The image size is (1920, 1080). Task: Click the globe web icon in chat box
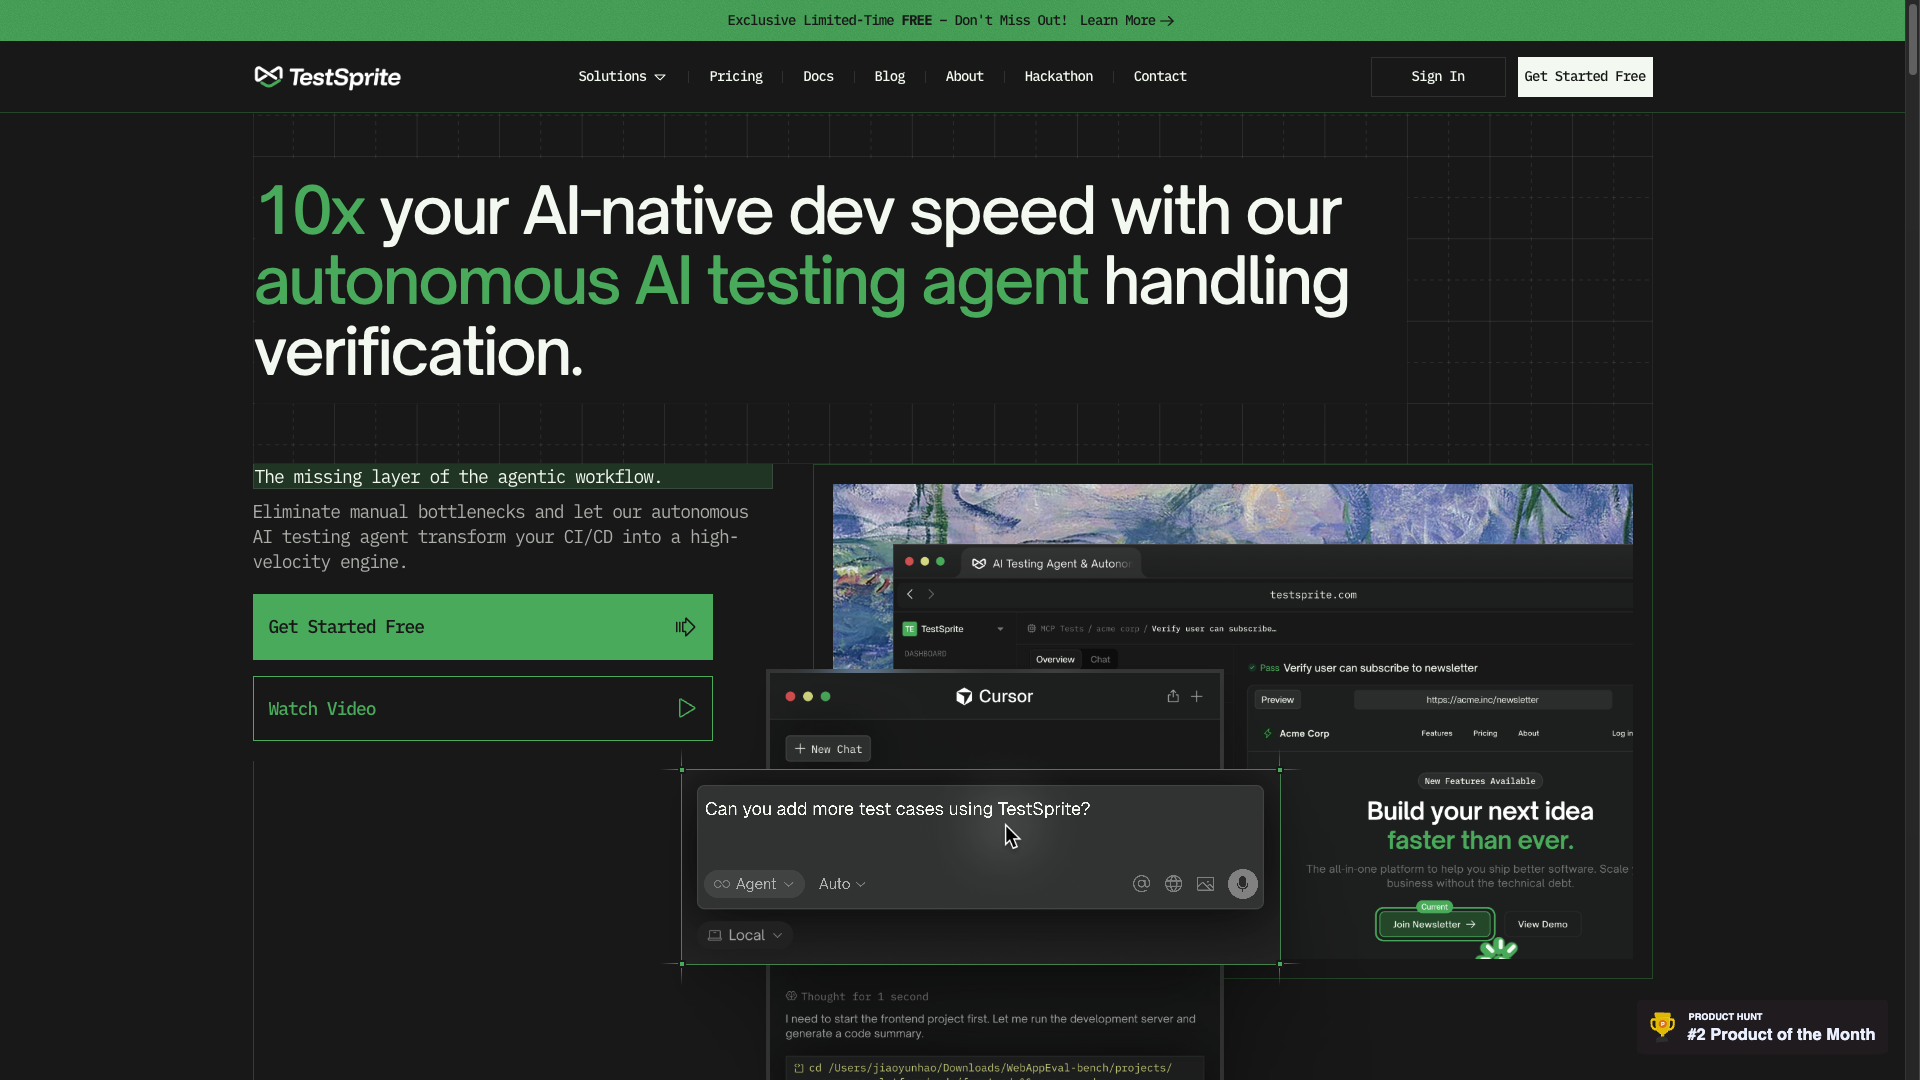[x=1173, y=884]
